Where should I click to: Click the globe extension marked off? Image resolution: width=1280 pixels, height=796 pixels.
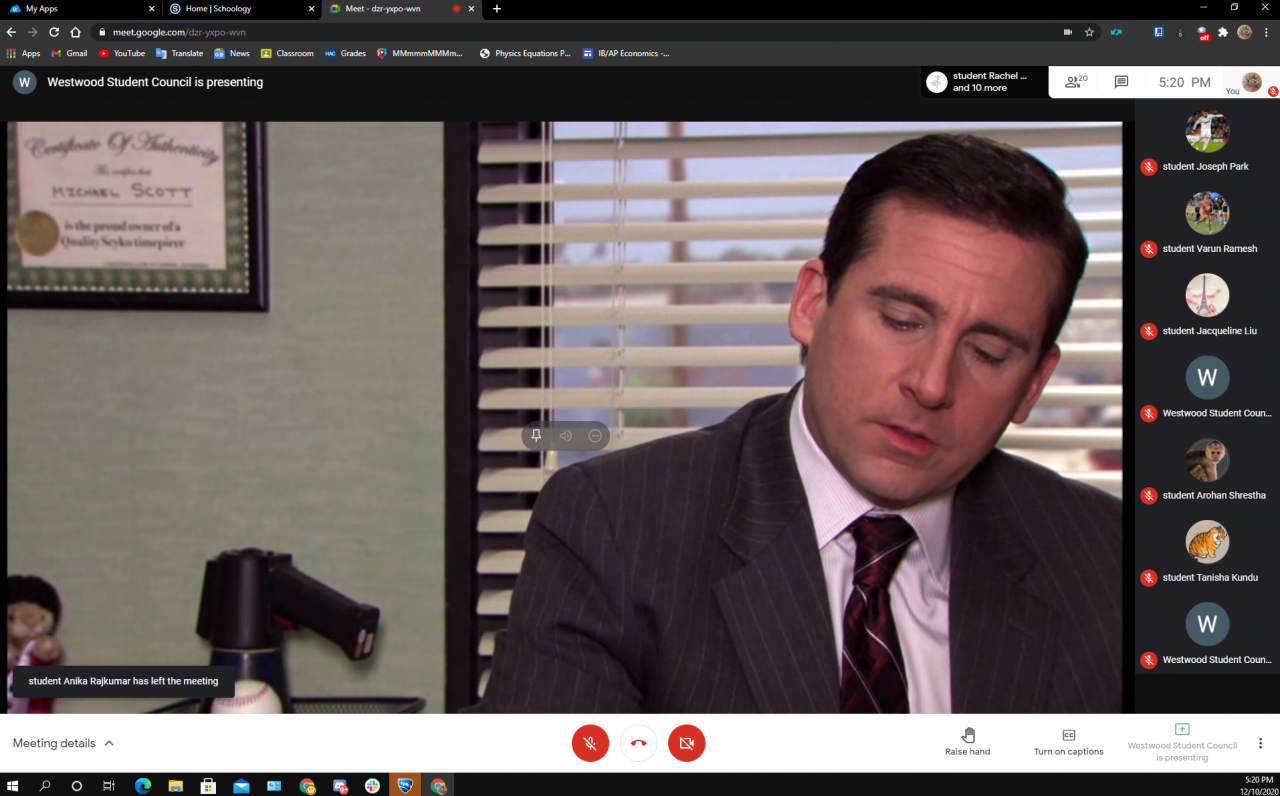coord(1203,33)
